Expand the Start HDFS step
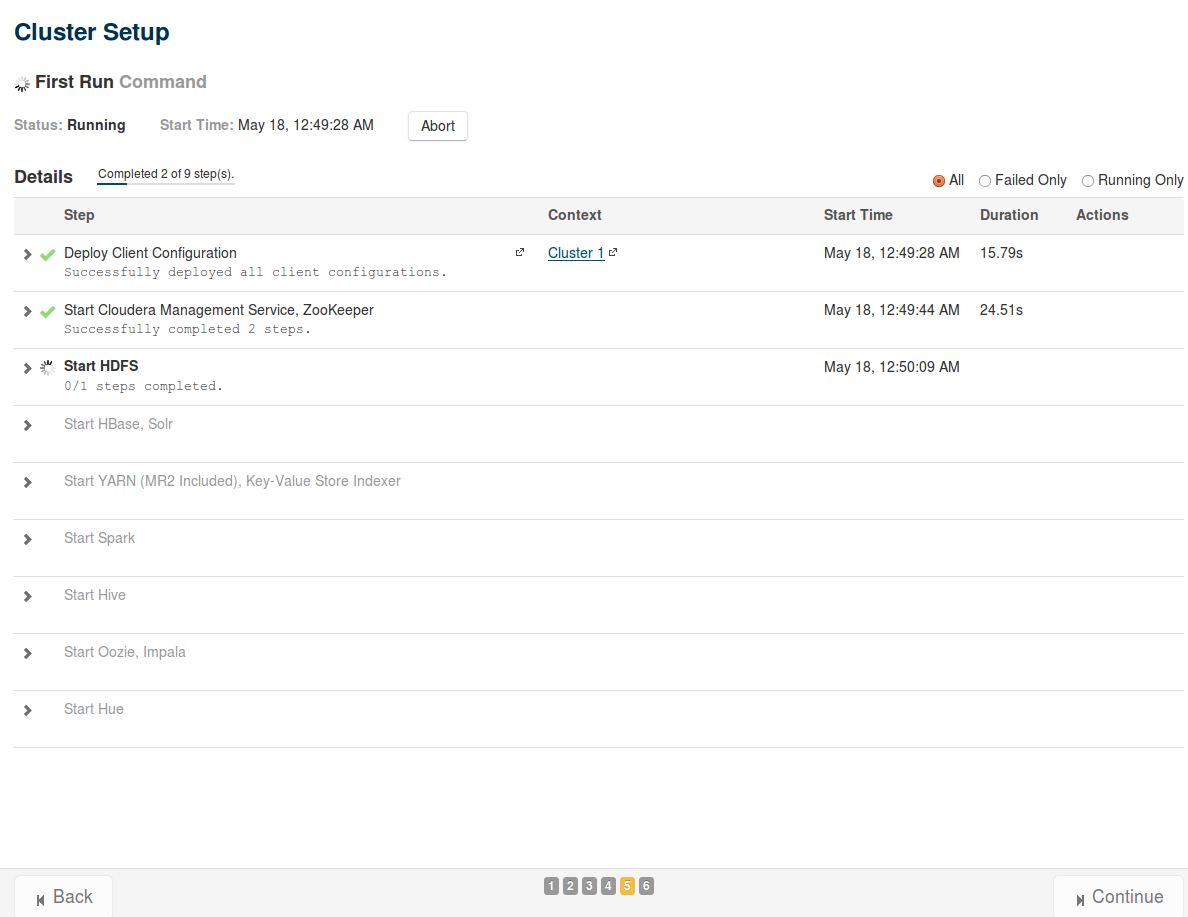 28,368
